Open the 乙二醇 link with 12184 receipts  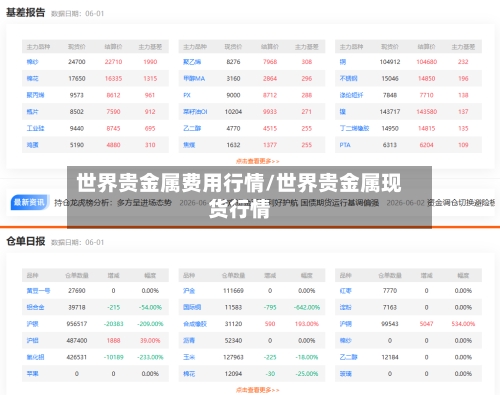tap(348, 357)
